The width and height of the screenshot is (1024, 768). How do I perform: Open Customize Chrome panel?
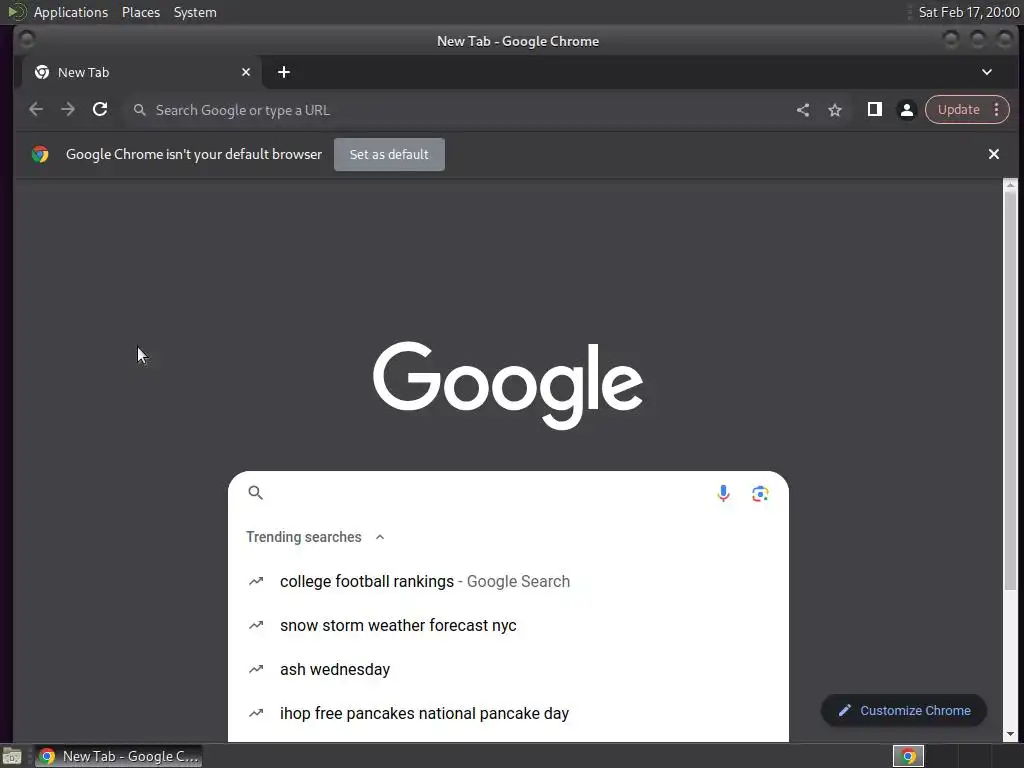pos(904,711)
